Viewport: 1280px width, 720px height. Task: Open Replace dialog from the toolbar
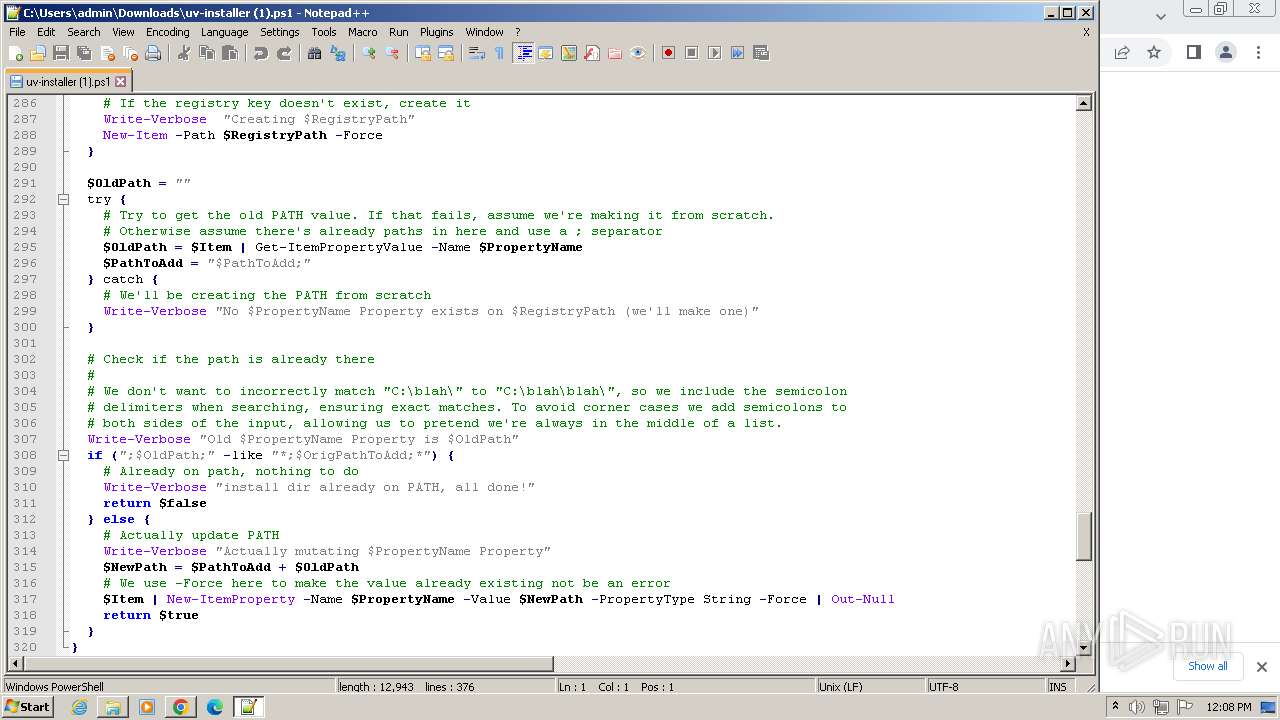click(x=338, y=53)
